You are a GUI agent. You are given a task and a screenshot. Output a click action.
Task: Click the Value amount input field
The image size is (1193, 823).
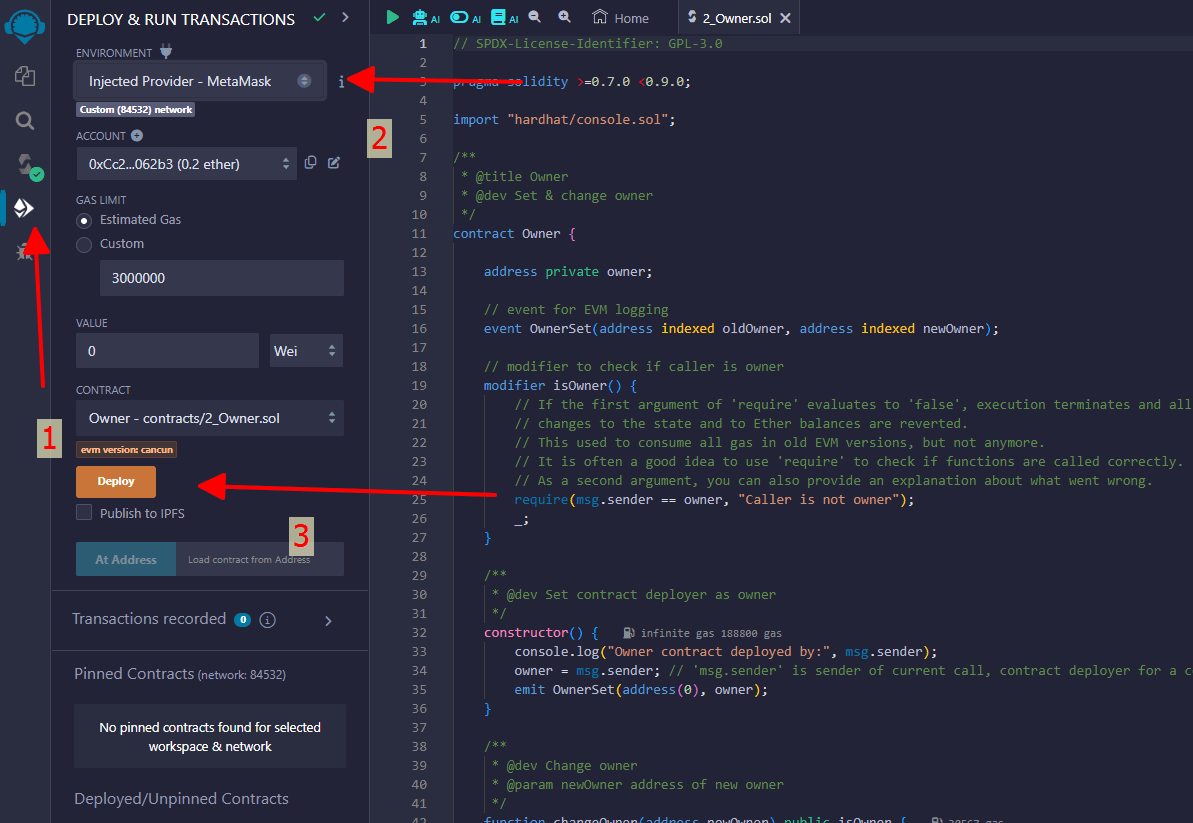[167, 351]
